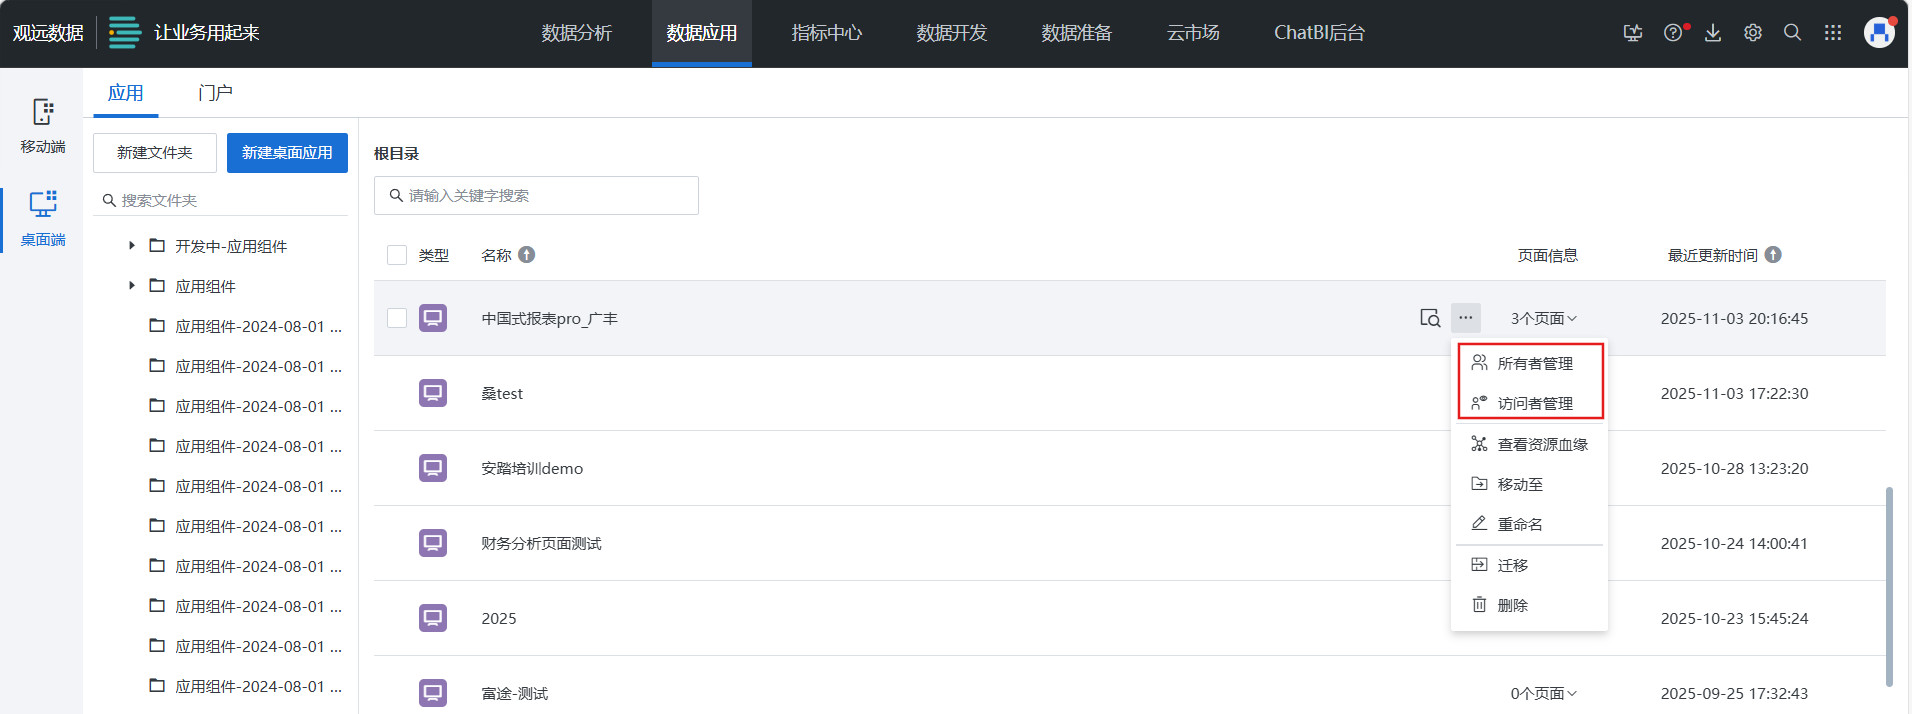Select 所有者管理 from context menu
Image resolution: width=1912 pixels, height=714 pixels.
pos(1534,364)
